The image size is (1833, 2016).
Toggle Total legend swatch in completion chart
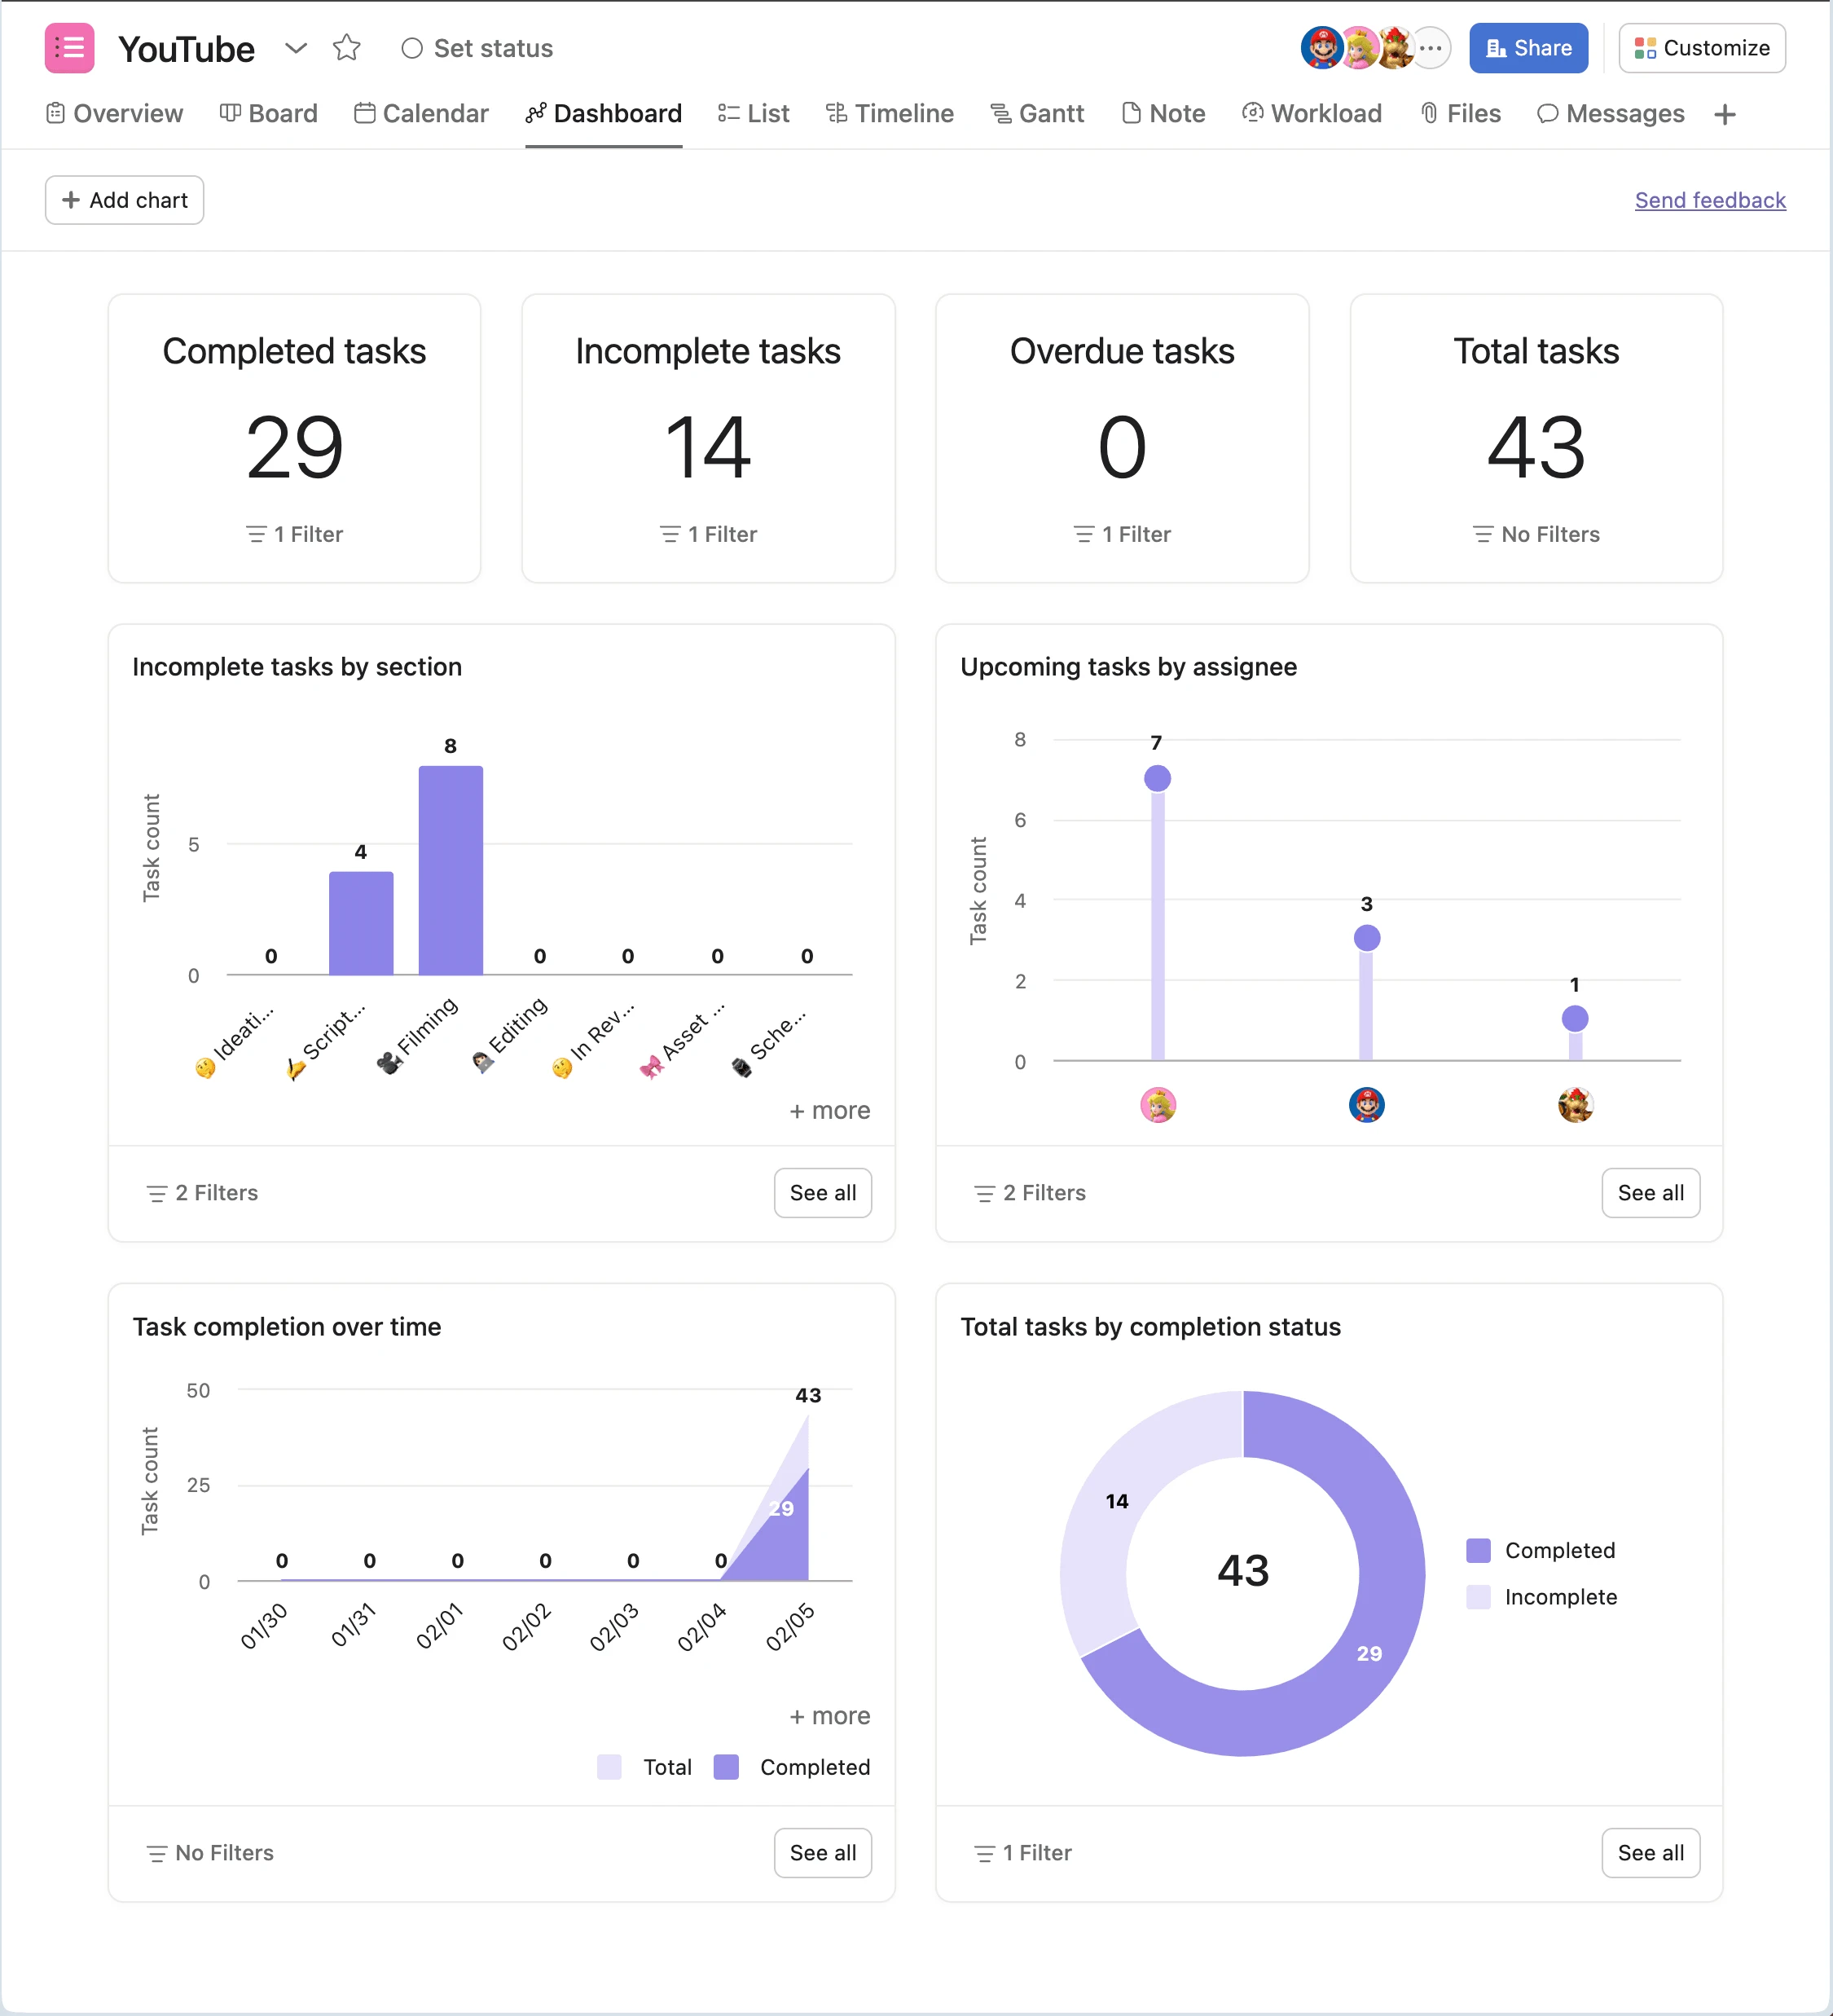609,1767
